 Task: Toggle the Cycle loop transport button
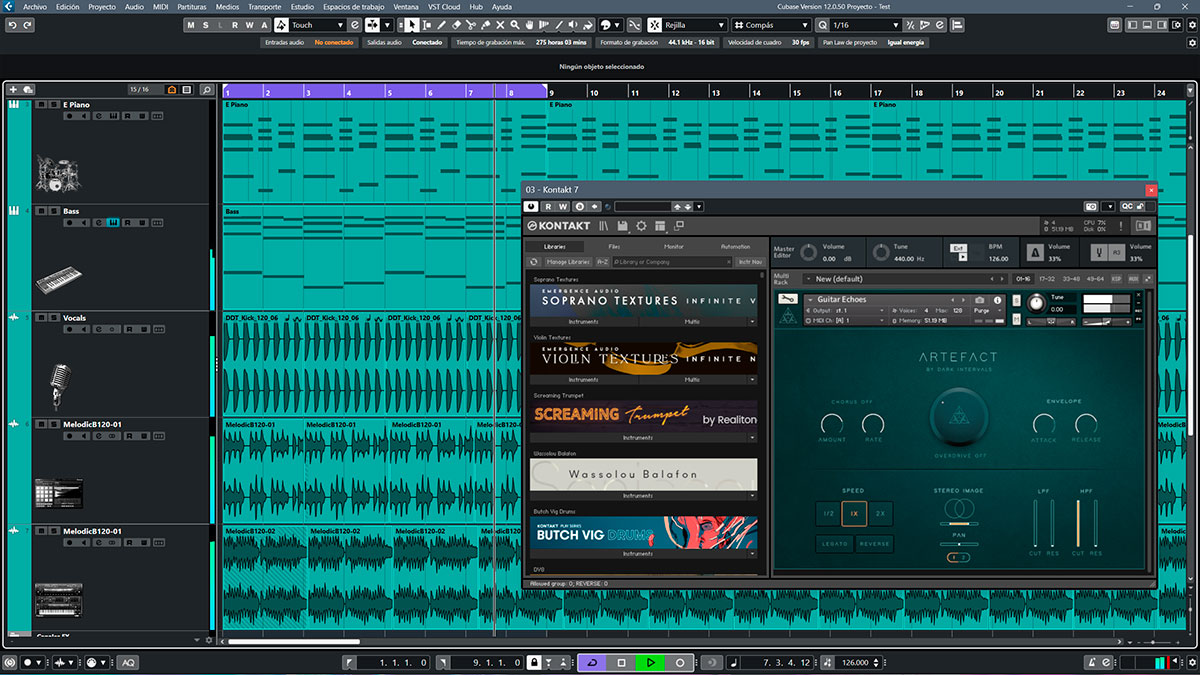pos(592,662)
